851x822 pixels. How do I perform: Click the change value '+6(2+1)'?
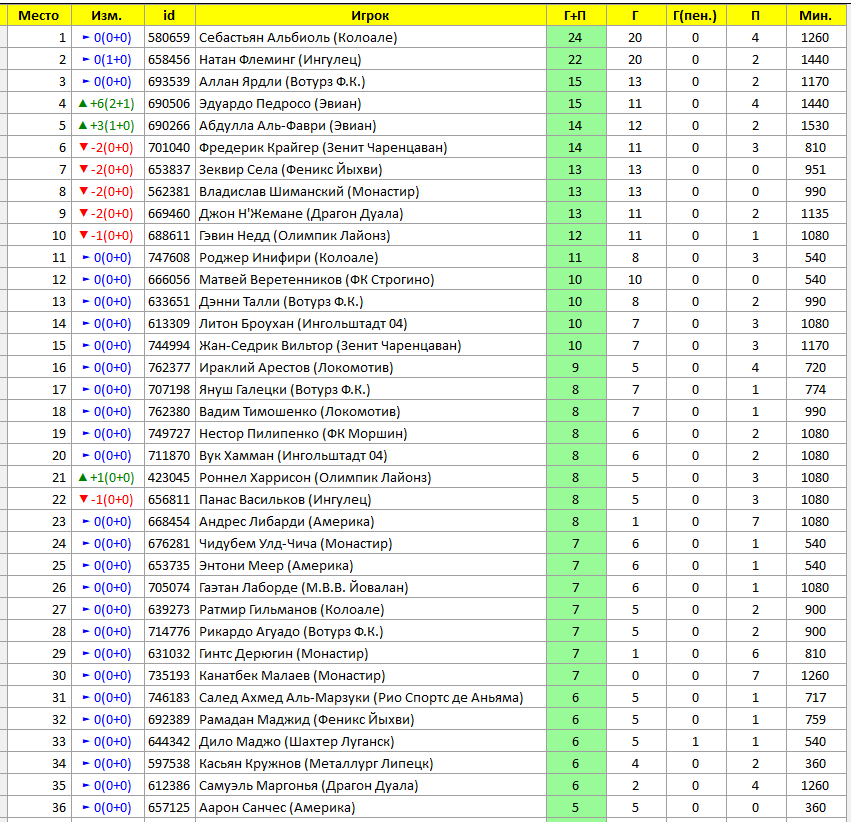[x=112, y=103]
